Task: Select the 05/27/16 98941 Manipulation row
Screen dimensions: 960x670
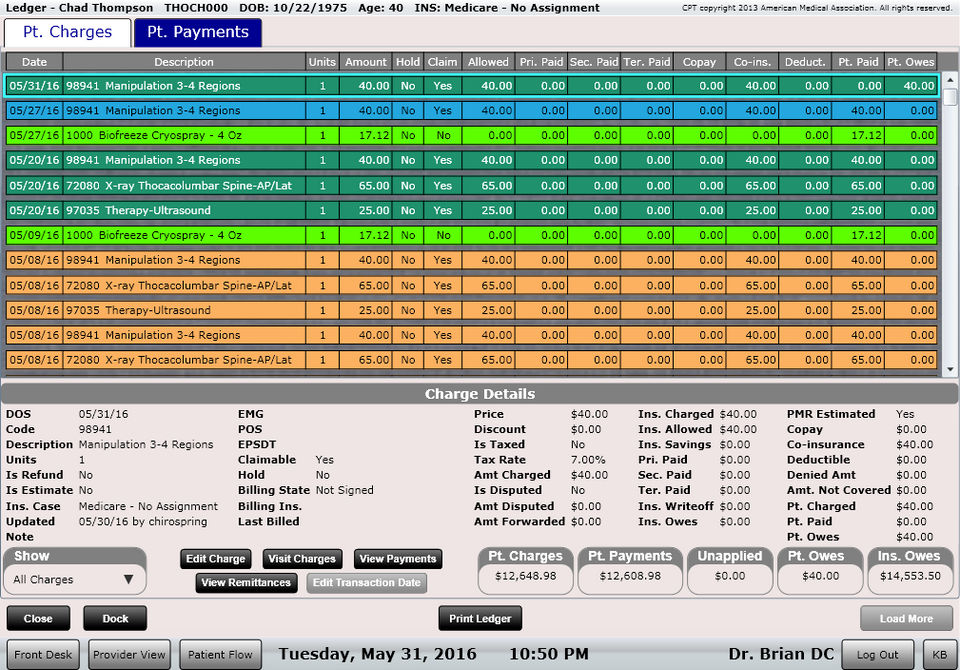Action: pos(471,111)
